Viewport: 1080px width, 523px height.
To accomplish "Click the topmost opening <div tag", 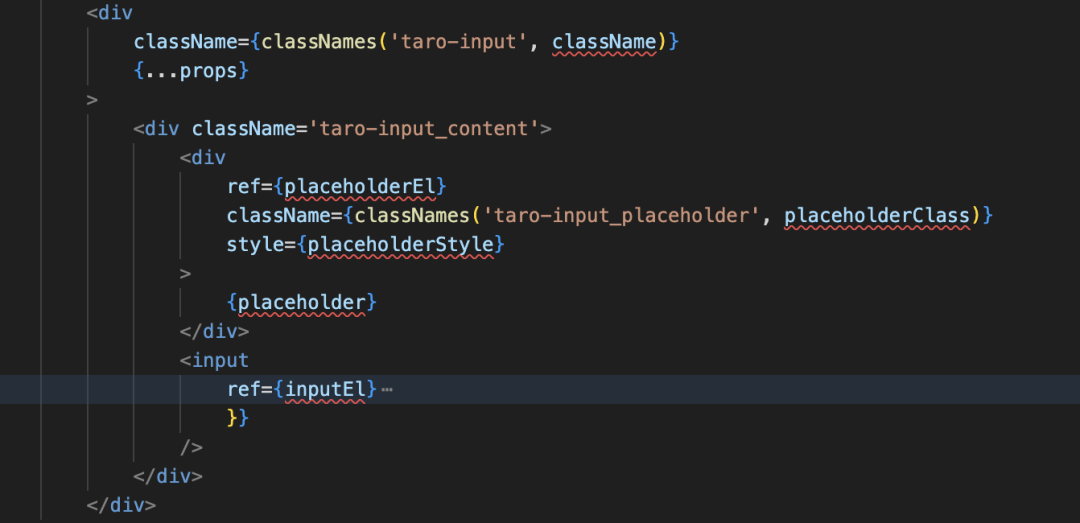I will (110, 13).
